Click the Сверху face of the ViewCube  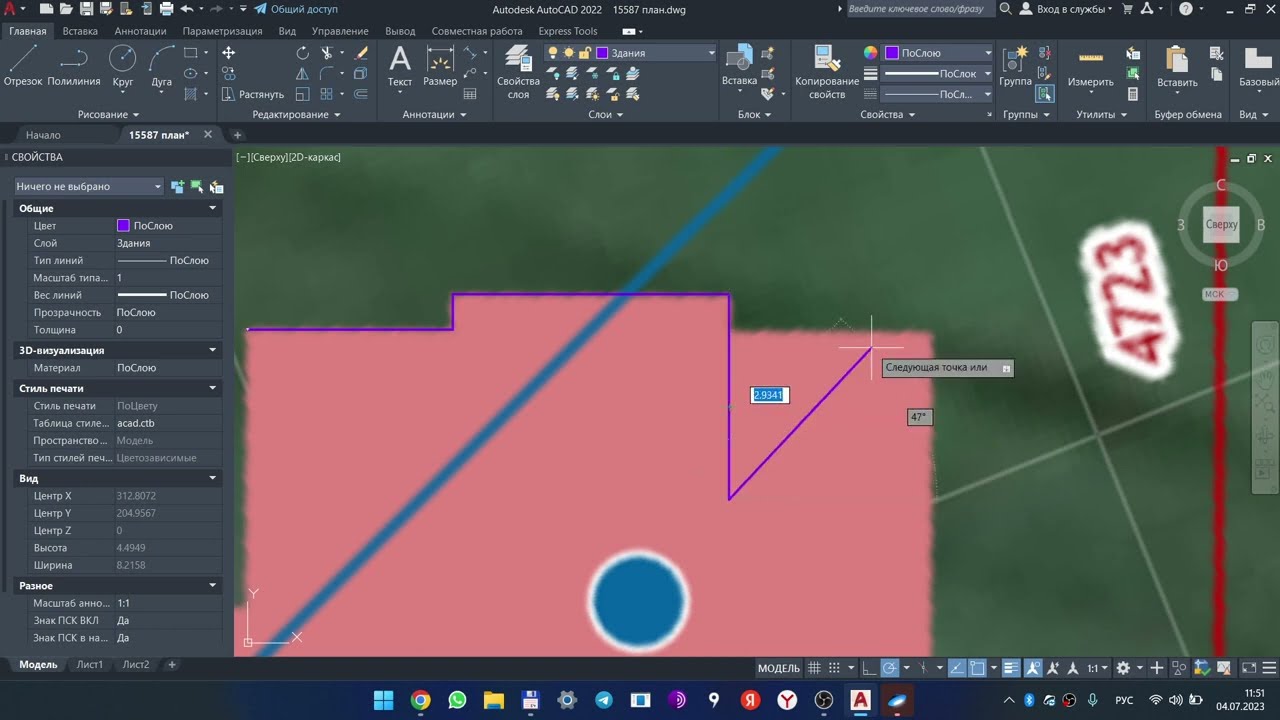[1221, 225]
